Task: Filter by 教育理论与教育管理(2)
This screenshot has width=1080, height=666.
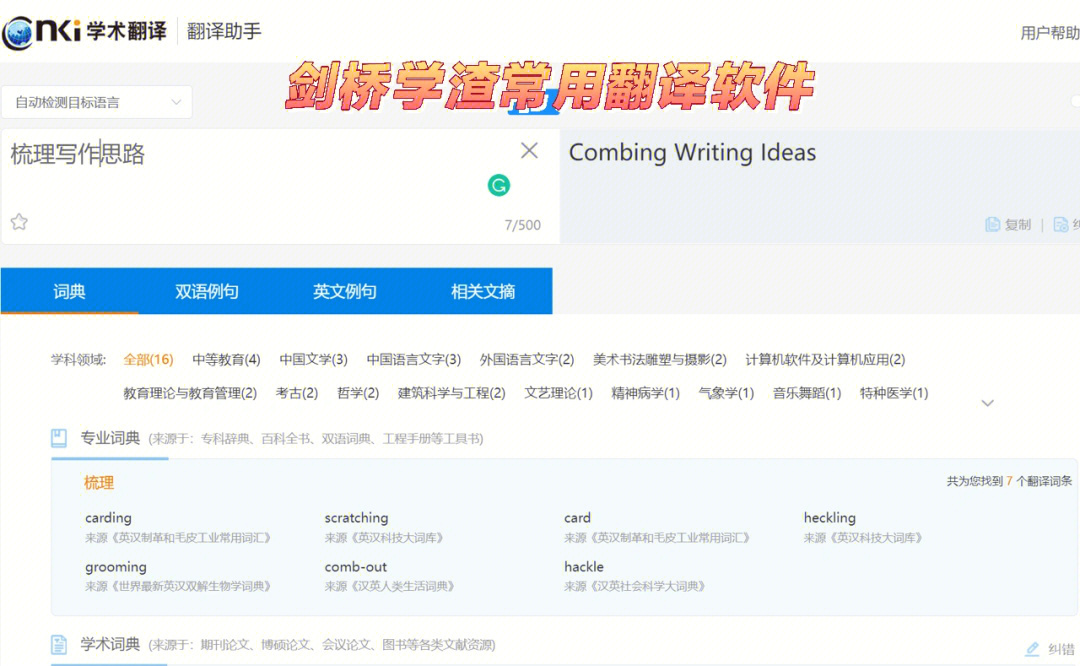Action: pos(190,393)
